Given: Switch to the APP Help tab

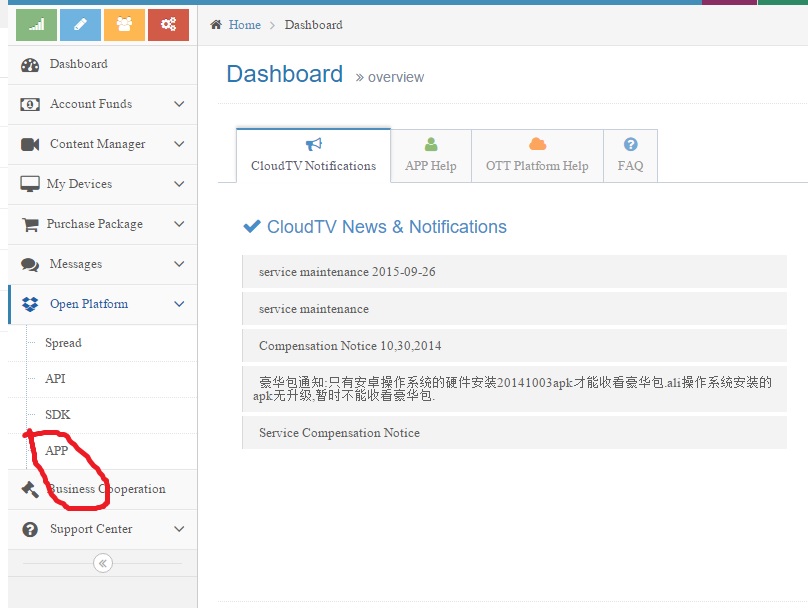Looking at the screenshot, I should (x=431, y=156).
